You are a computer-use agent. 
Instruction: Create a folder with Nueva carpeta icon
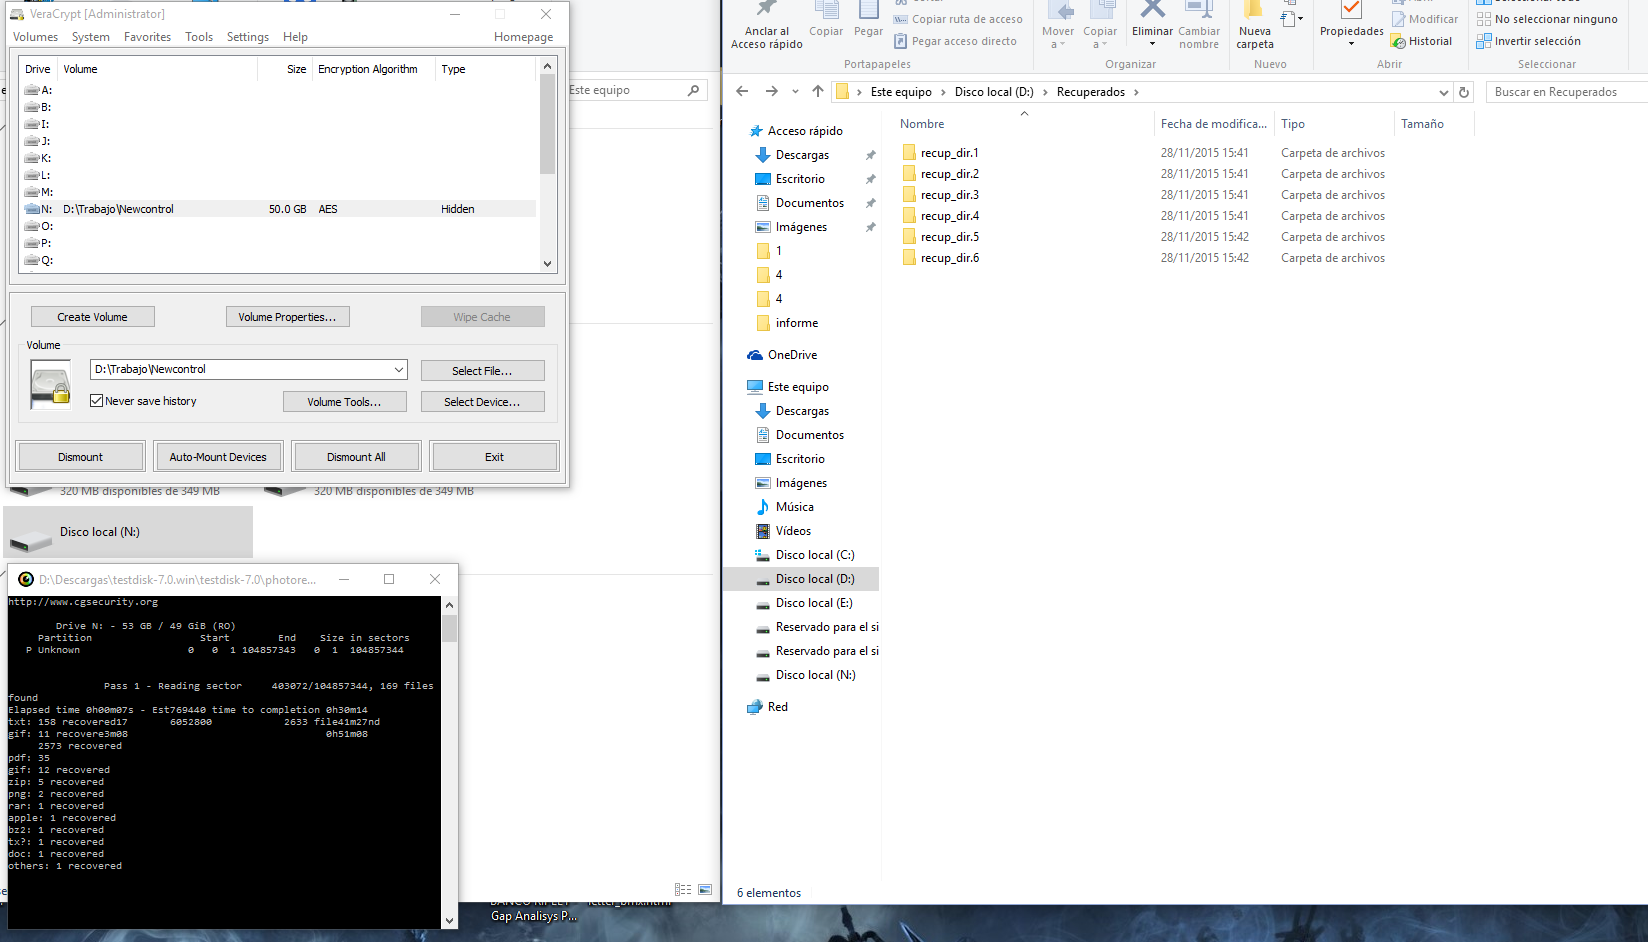point(1254,10)
